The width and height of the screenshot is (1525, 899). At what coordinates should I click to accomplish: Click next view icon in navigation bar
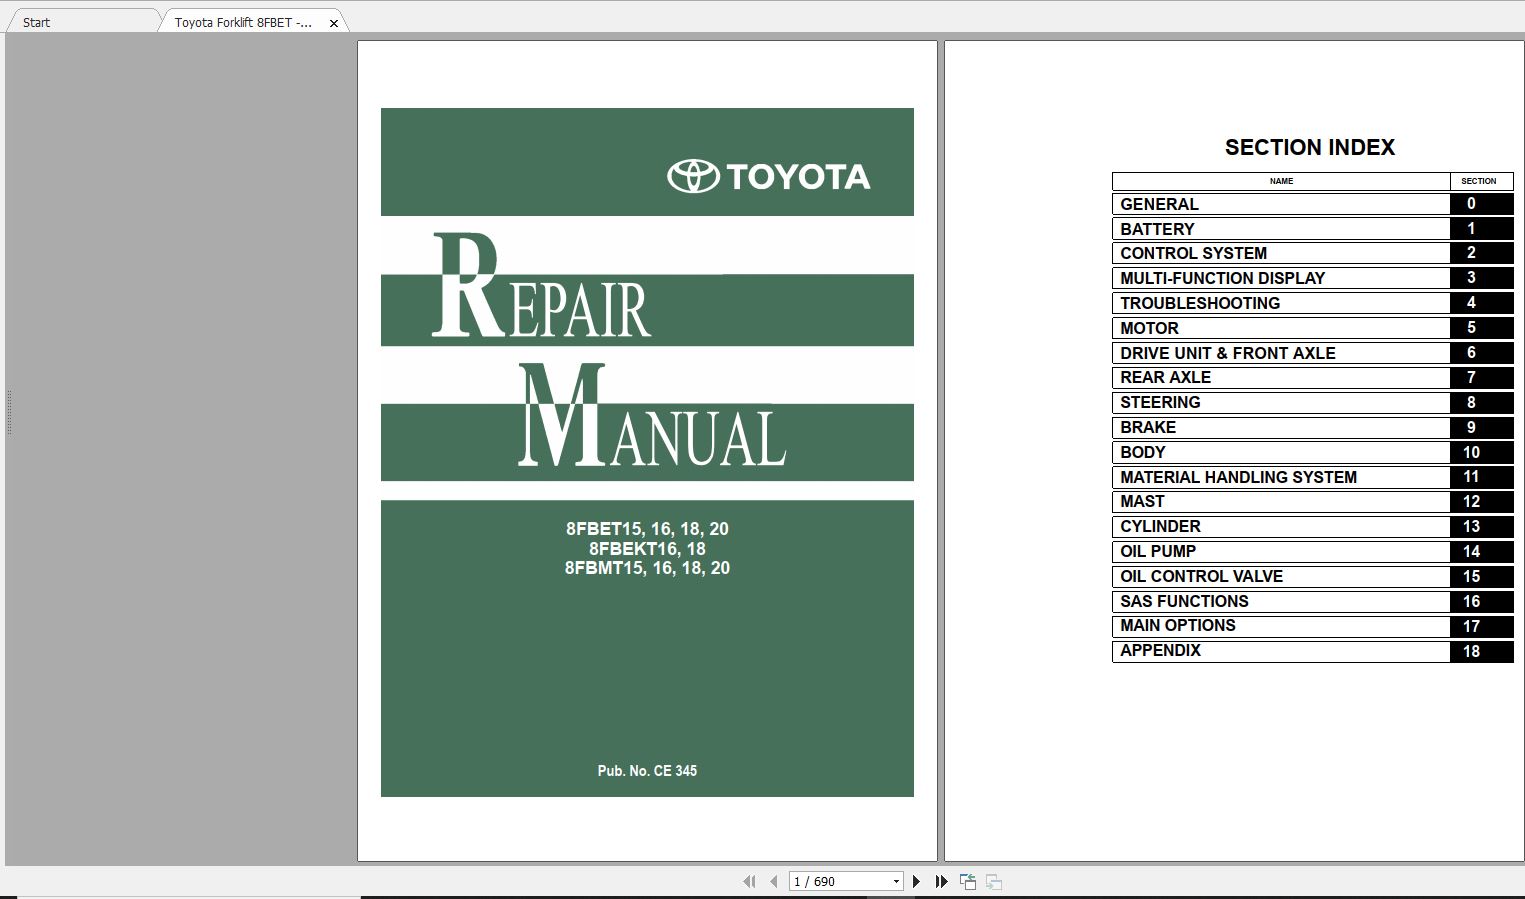pos(994,881)
